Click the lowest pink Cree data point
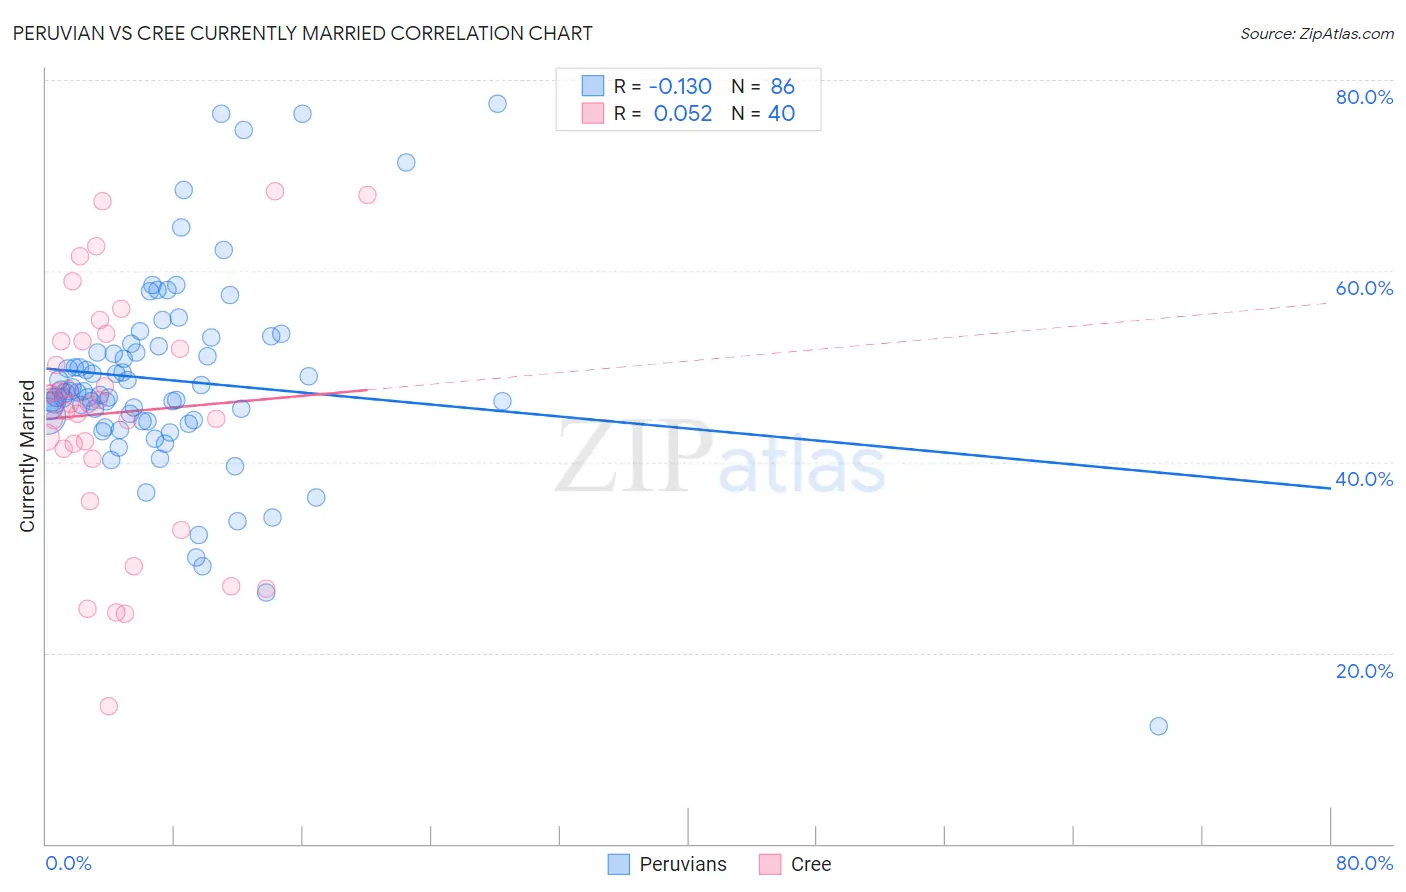This screenshot has width=1406, height=892. point(109,706)
